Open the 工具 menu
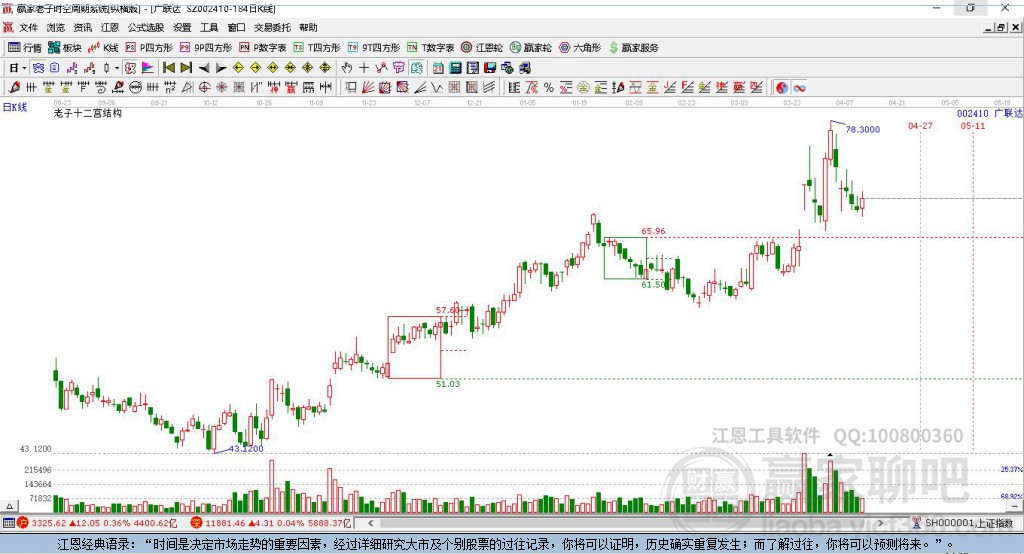This screenshot has width=1024, height=554. click(209, 27)
